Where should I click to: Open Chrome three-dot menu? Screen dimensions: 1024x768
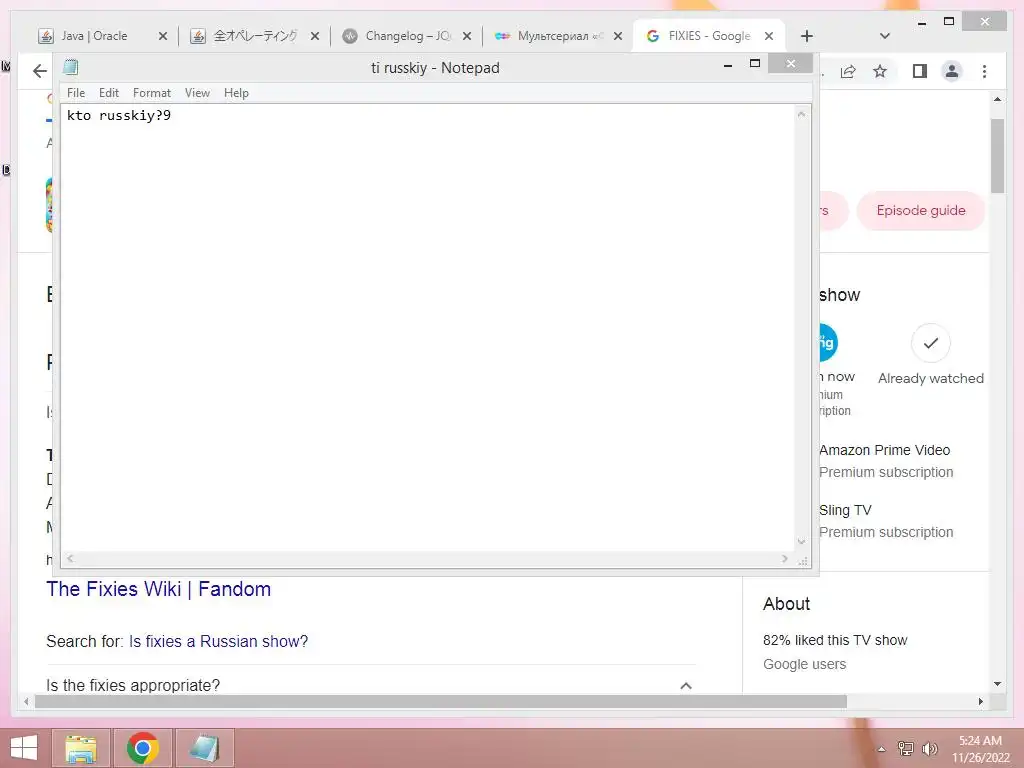[x=984, y=71]
